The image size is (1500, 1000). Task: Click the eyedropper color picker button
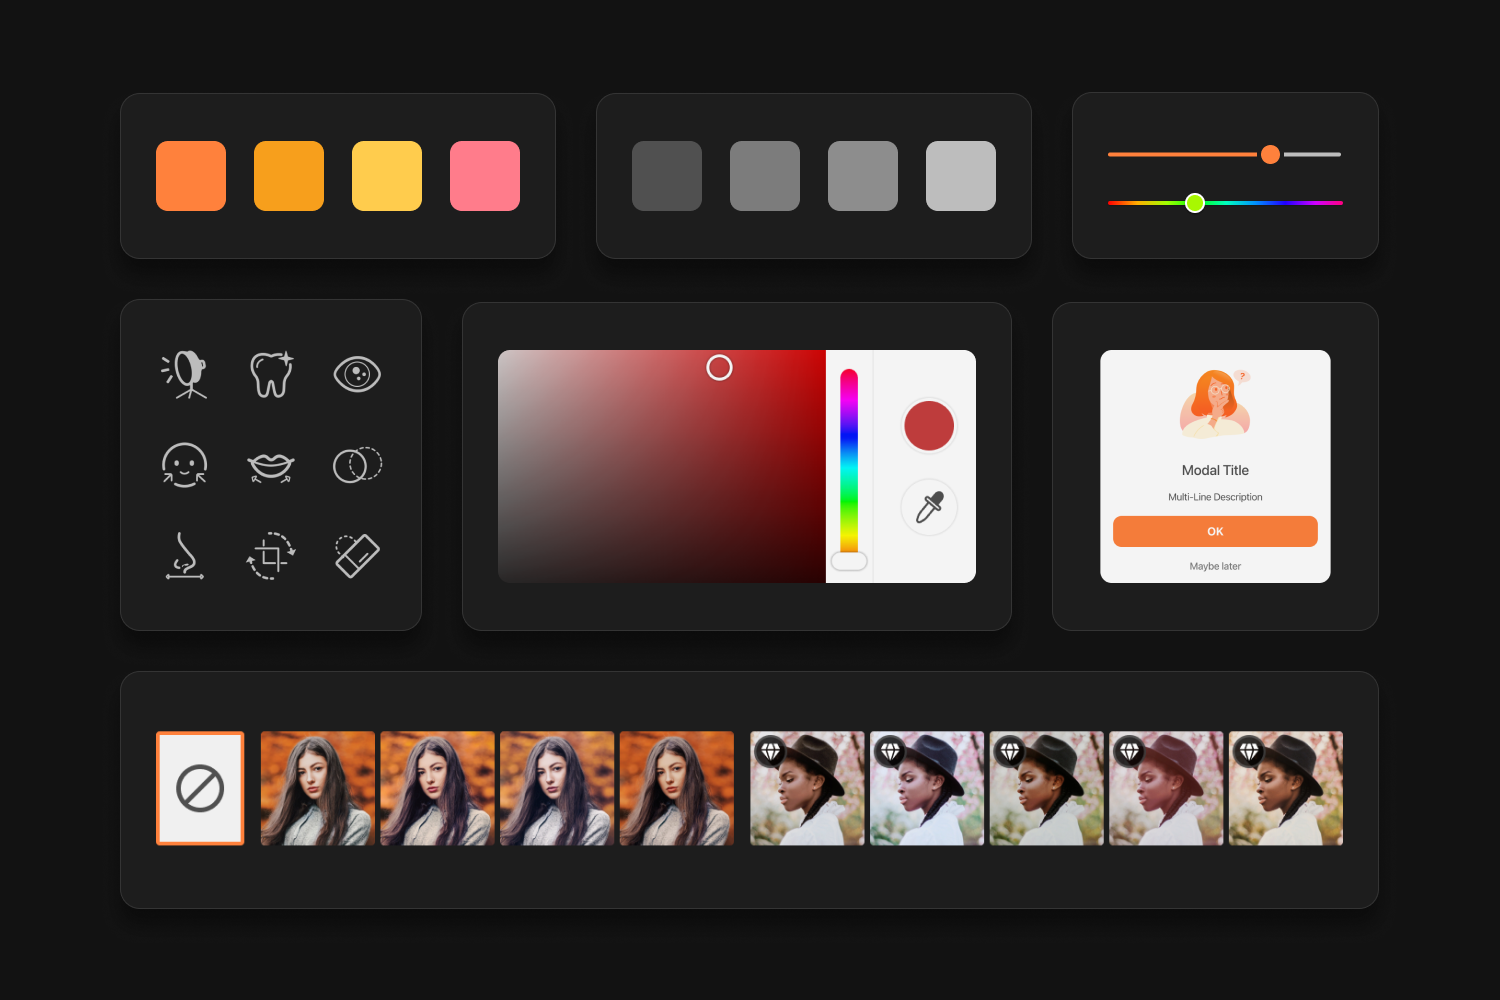click(x=929, y=507)
